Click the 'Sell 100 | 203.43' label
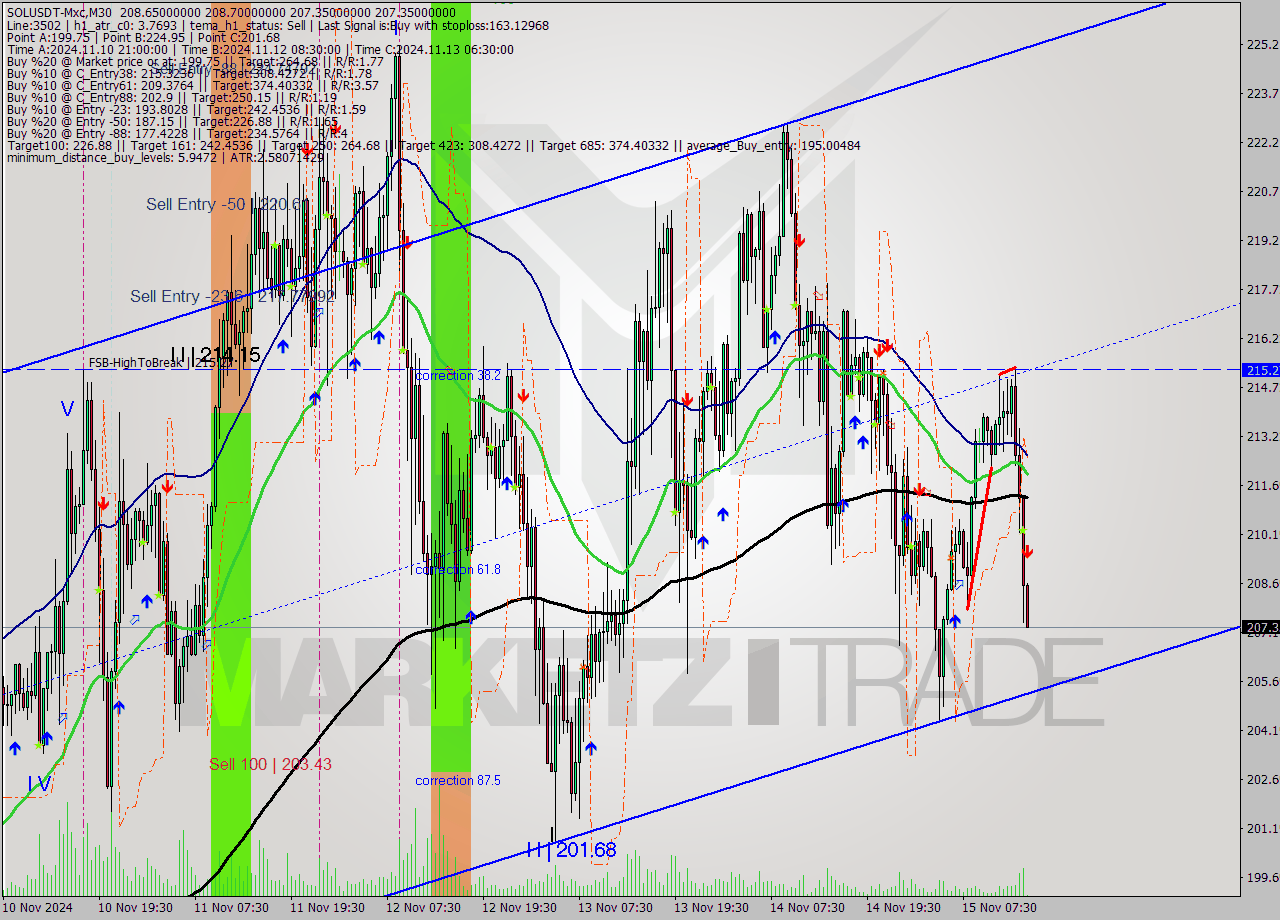The image size is (1280, 920). [270, 764]
